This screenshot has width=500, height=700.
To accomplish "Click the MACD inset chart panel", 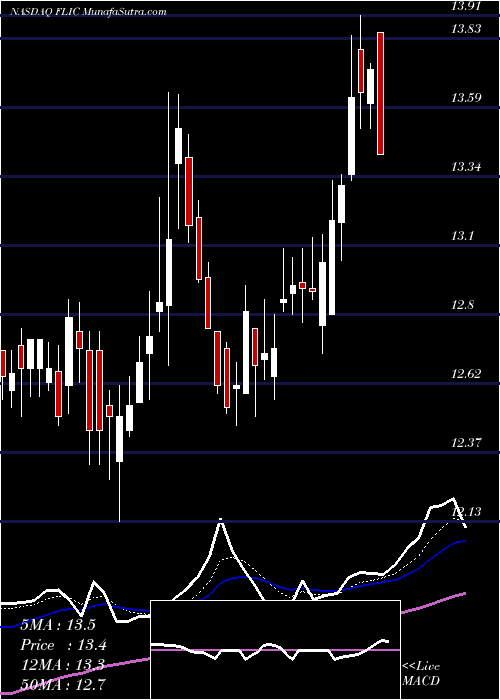I will tap(275, 650).
